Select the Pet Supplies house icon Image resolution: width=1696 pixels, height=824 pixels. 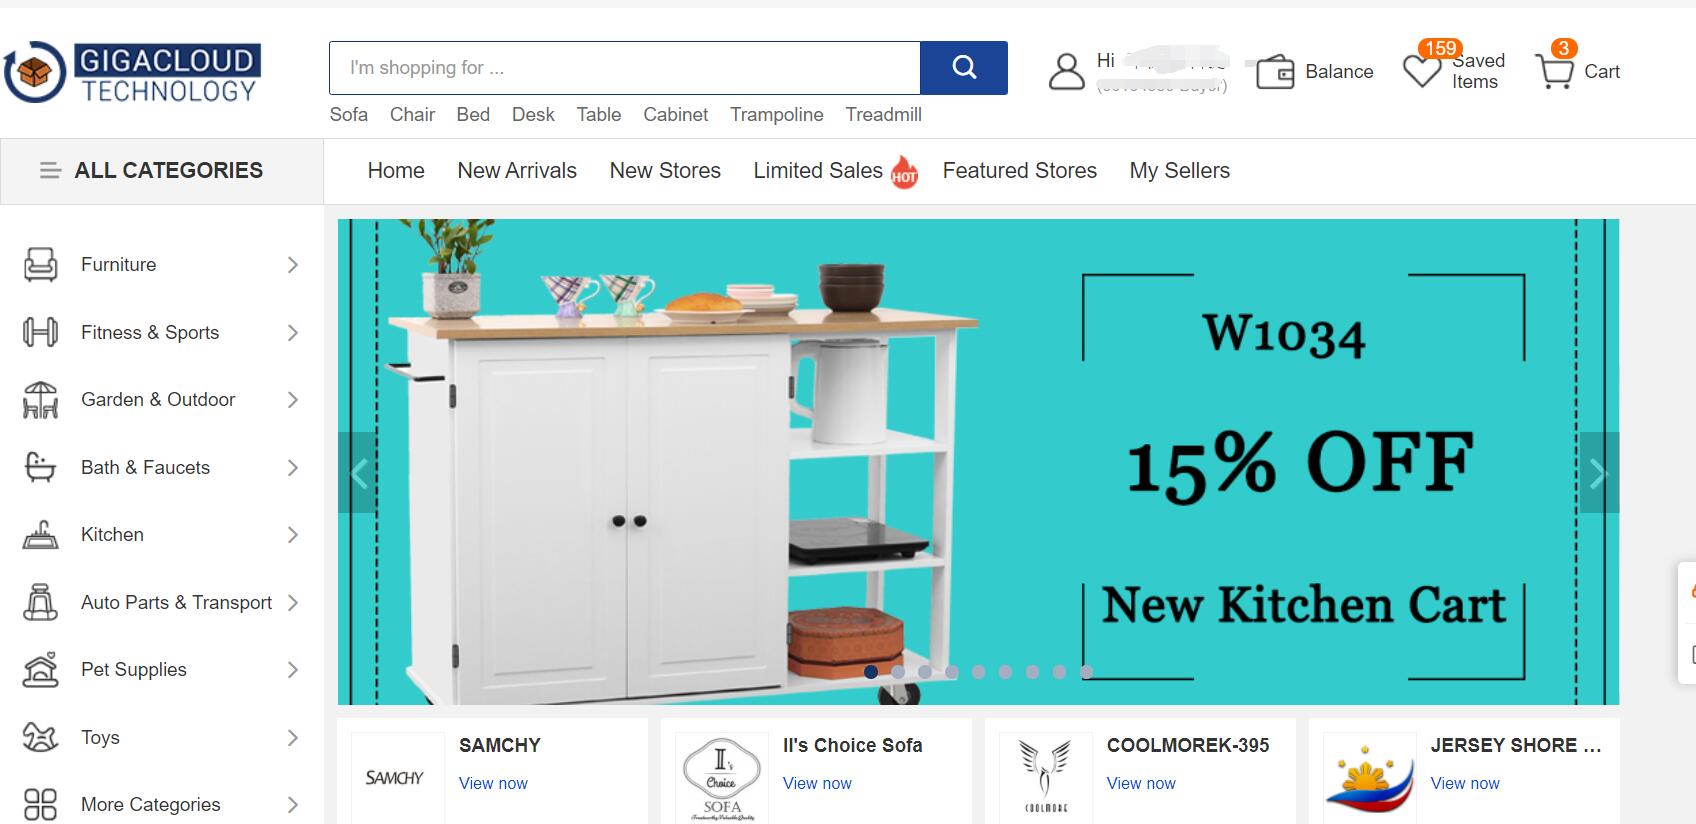tap(40, 670)
